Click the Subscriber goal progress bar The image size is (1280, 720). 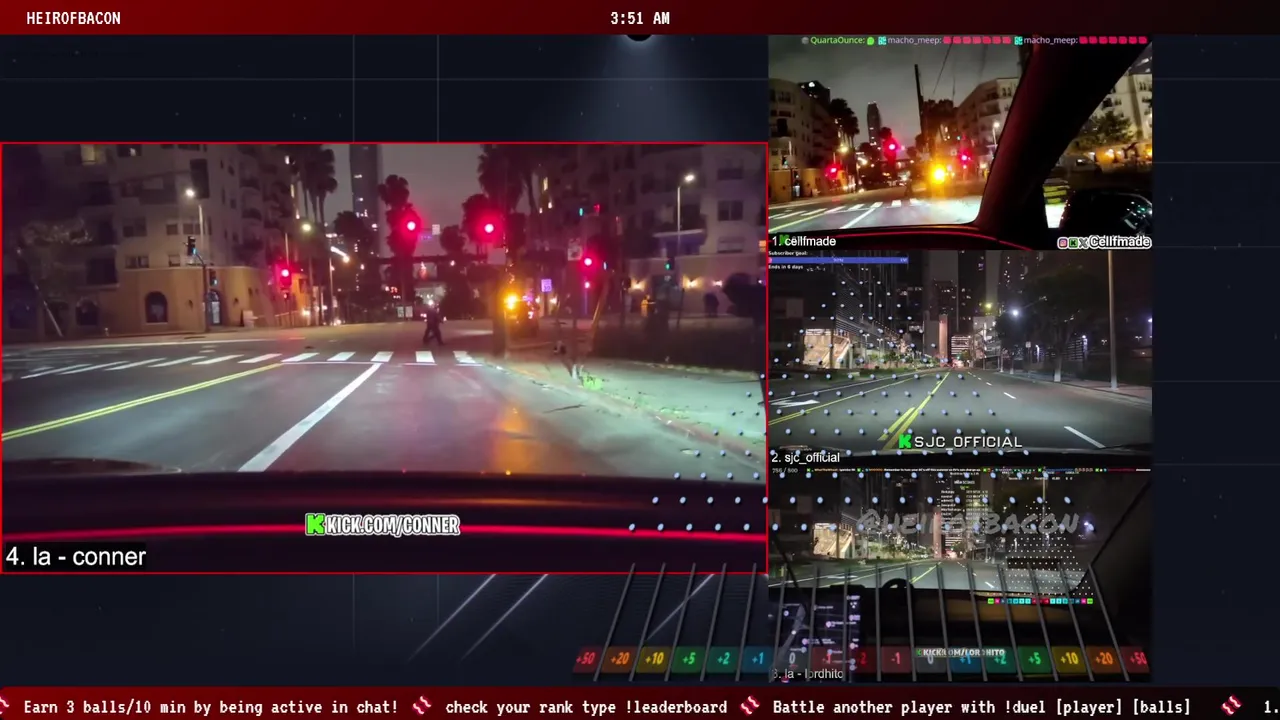coord(838,260)
